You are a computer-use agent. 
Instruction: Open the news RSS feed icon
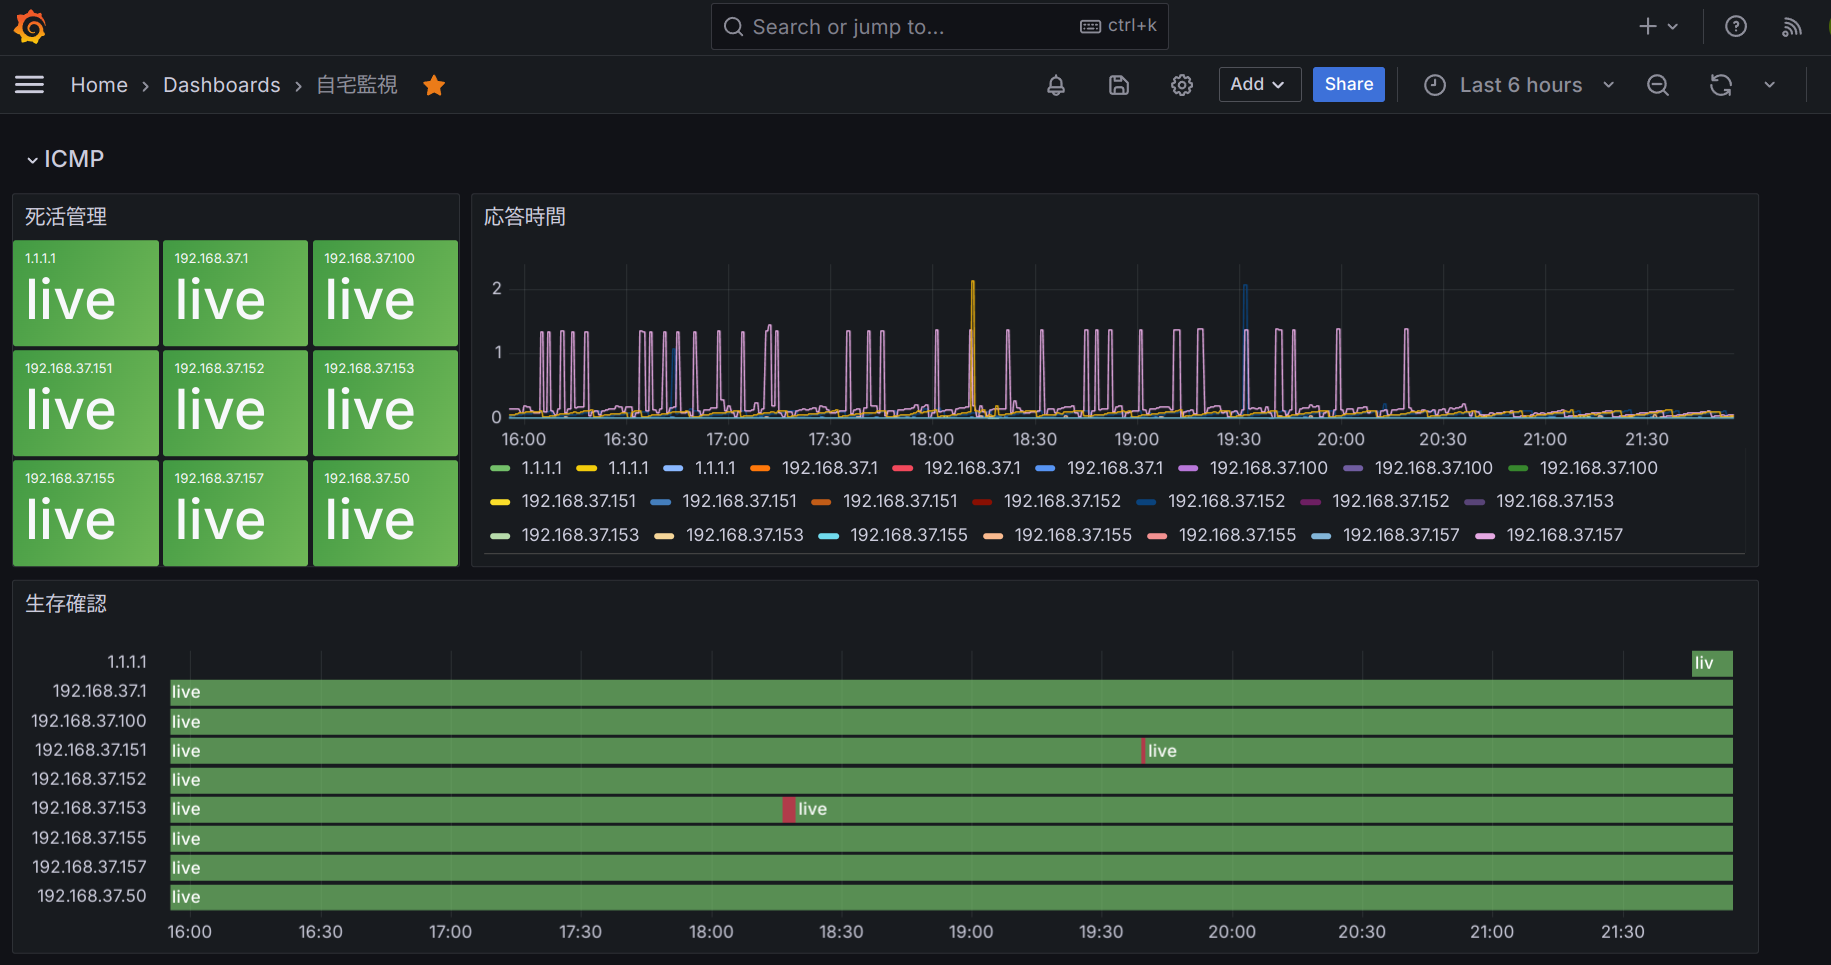tap(1792, 27)
